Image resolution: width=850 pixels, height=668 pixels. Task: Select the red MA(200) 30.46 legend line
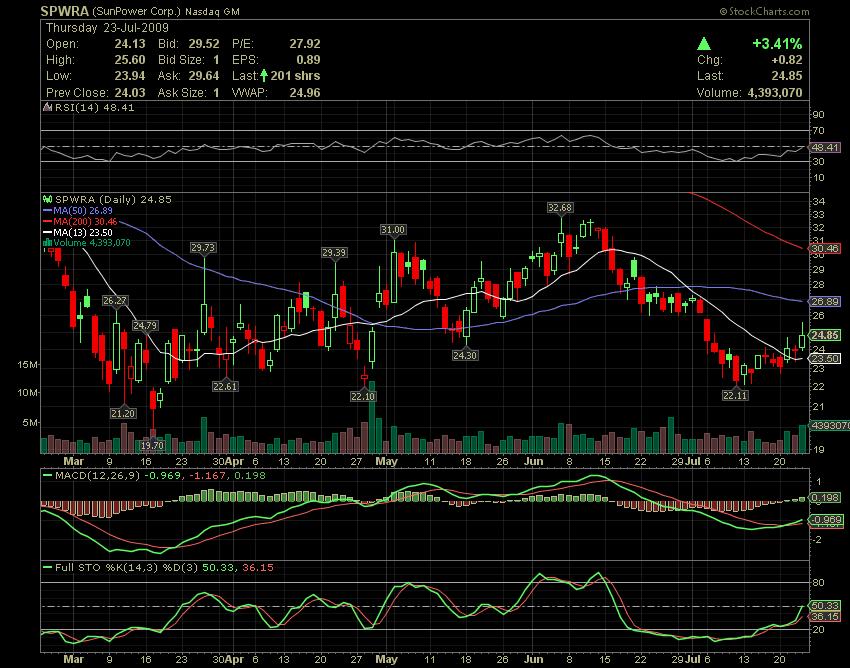point(80,222)
